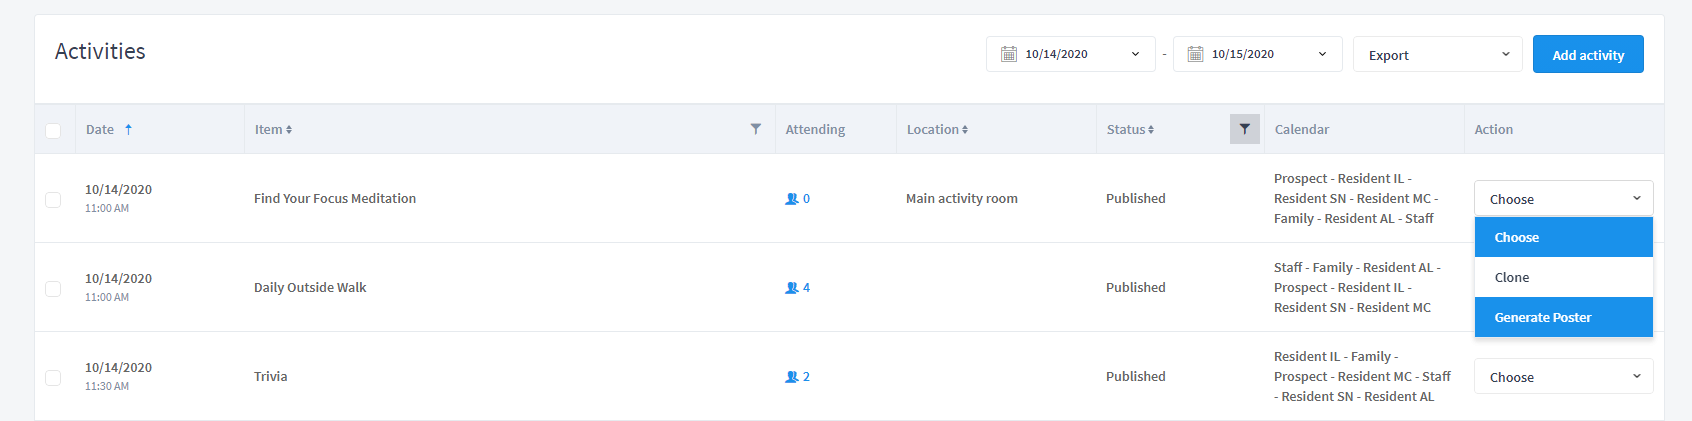The image size is (1692, 421).
Task: View attendees icon for Daily Outside Walk
Action: [791, 288]
